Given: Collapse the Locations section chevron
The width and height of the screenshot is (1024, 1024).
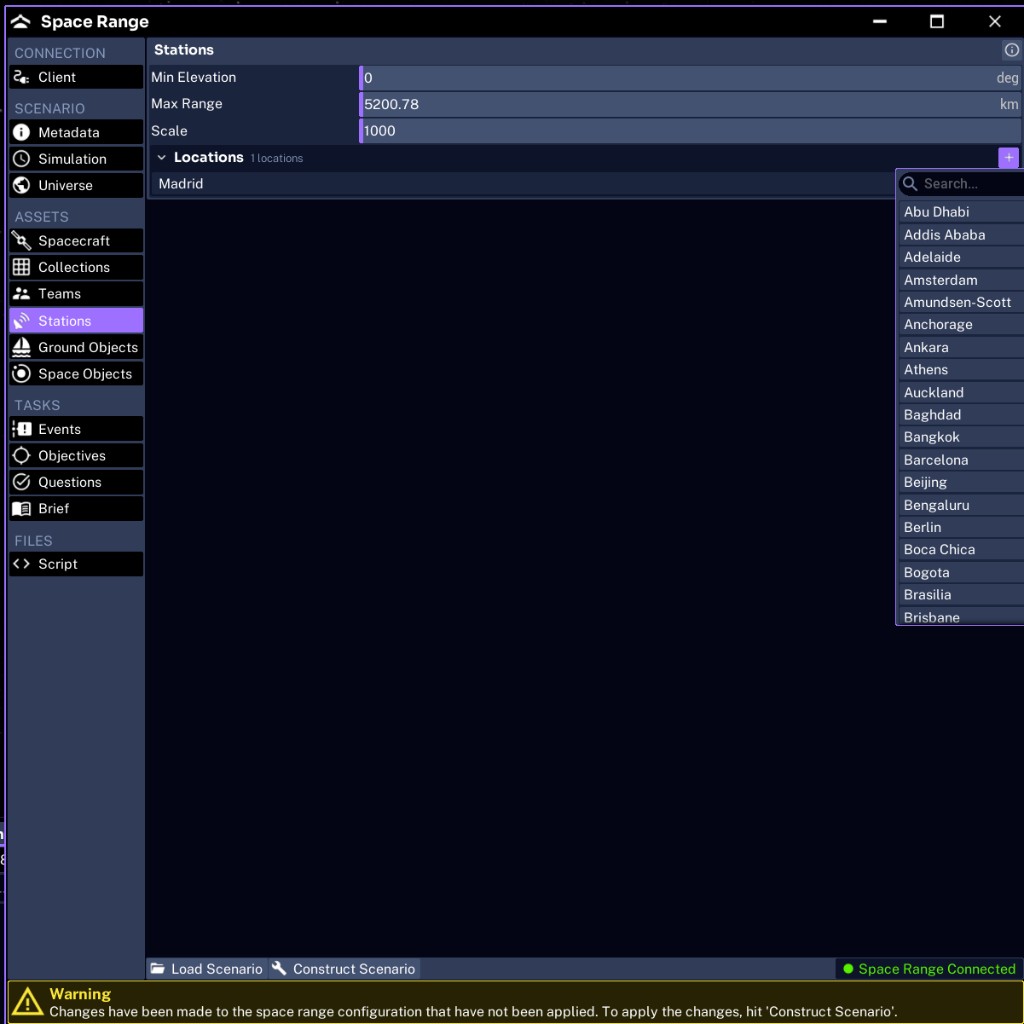Looking at the screenshot, I should [x=161, y=157].
